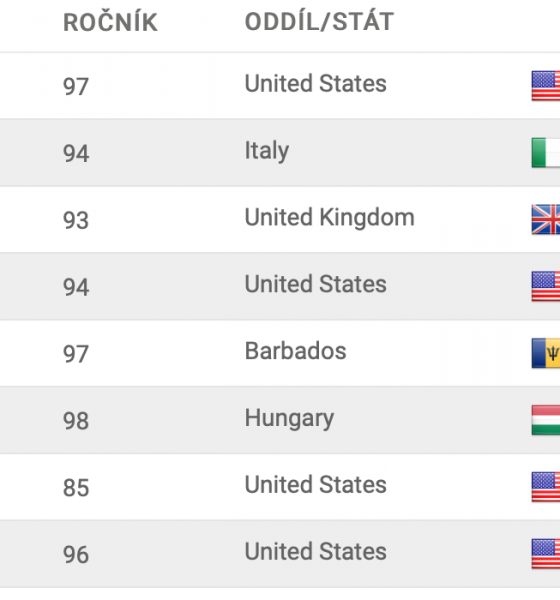Sort by the ODDÍL/STÁT column header
This screenshot has height=600, width=560.
pos(319,21)
